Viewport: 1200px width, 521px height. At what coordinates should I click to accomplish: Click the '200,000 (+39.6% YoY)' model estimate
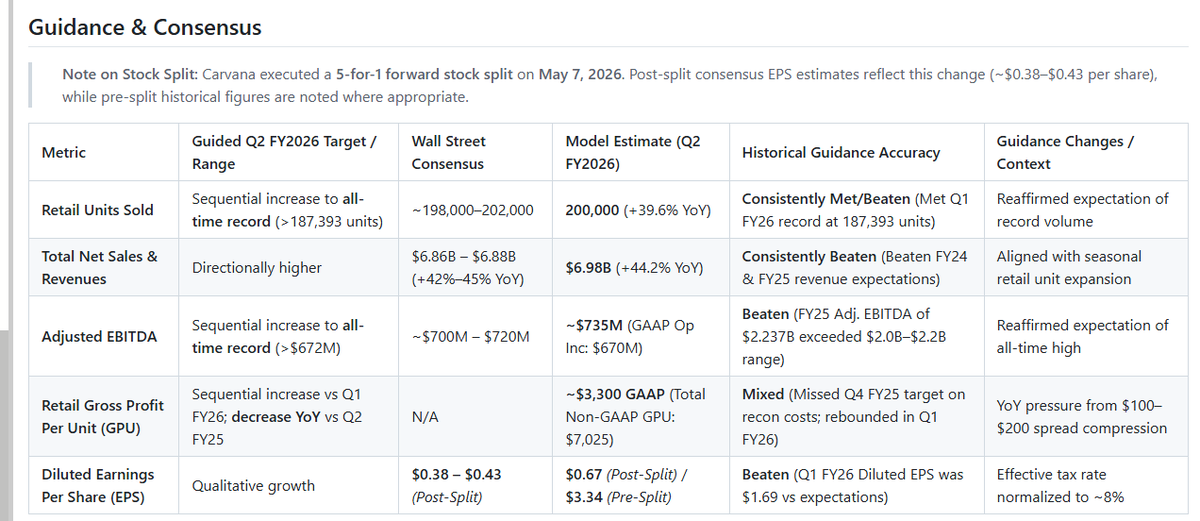coord(637,210)
